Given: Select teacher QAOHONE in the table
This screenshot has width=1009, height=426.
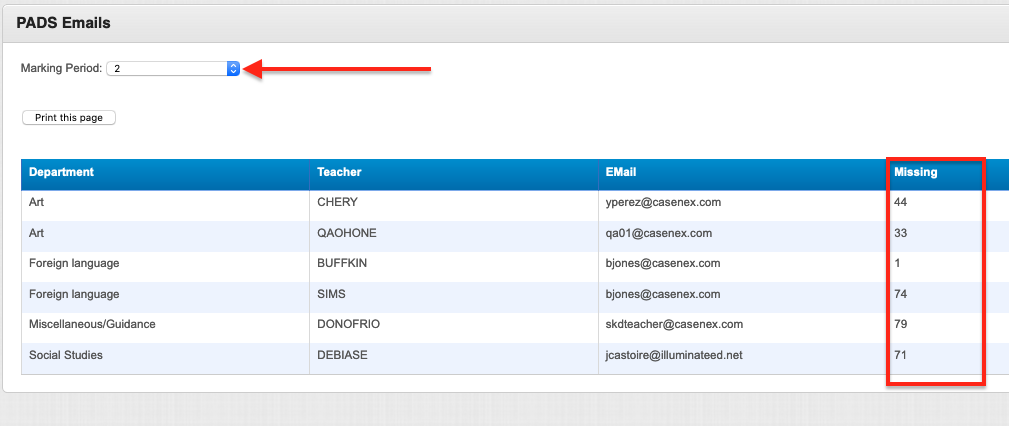Looking at the screenshot, I should (347, 233).
